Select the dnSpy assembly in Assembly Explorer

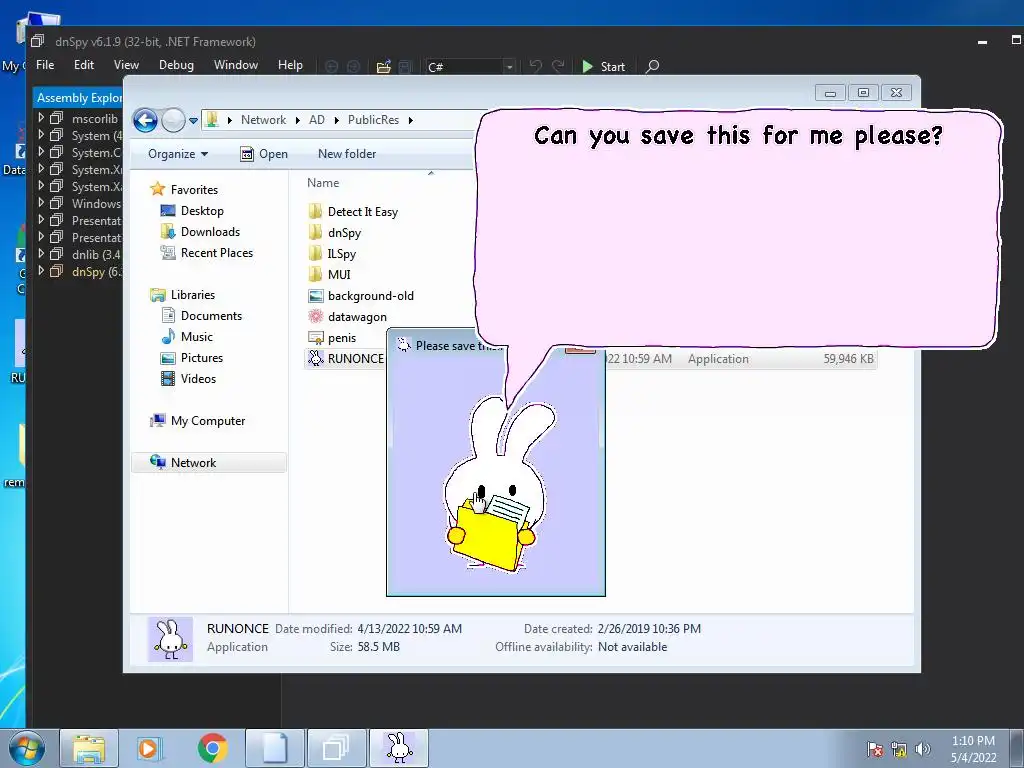(97, 272)
